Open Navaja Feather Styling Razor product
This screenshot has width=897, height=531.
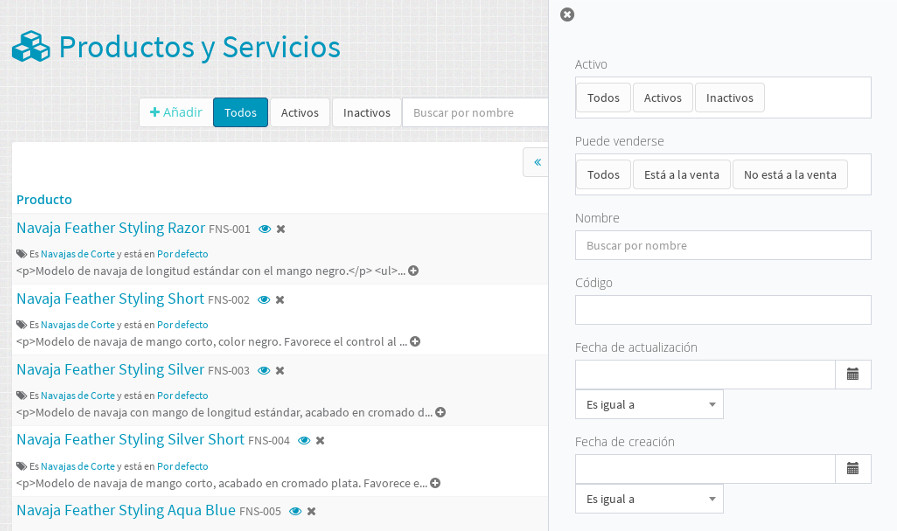point(110,228)
